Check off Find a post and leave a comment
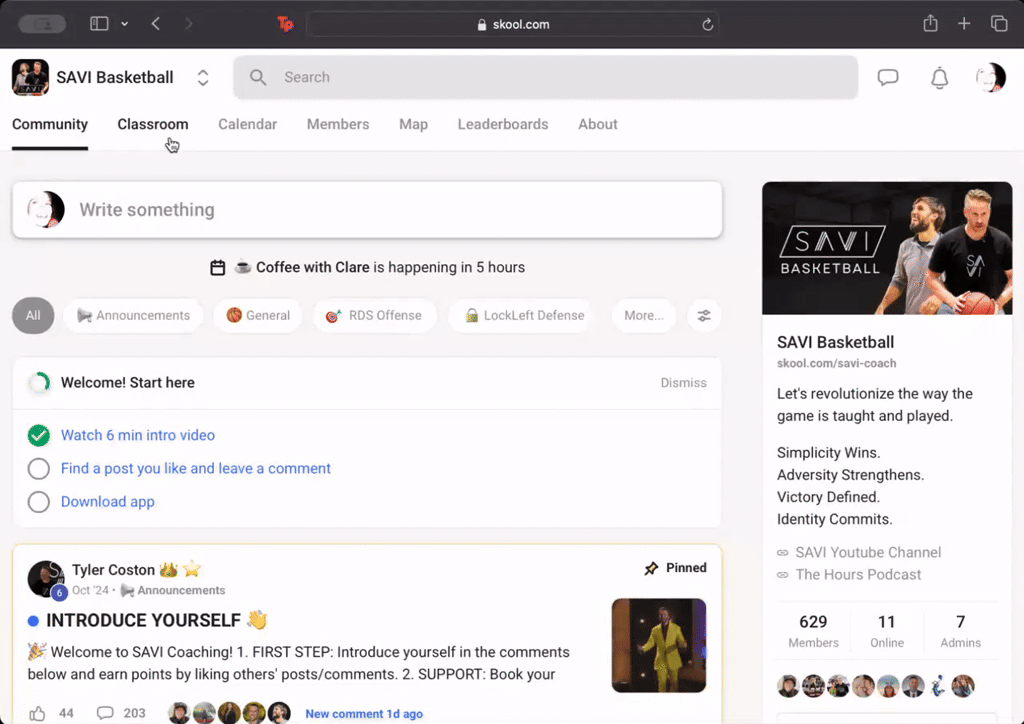 [38, 468]
